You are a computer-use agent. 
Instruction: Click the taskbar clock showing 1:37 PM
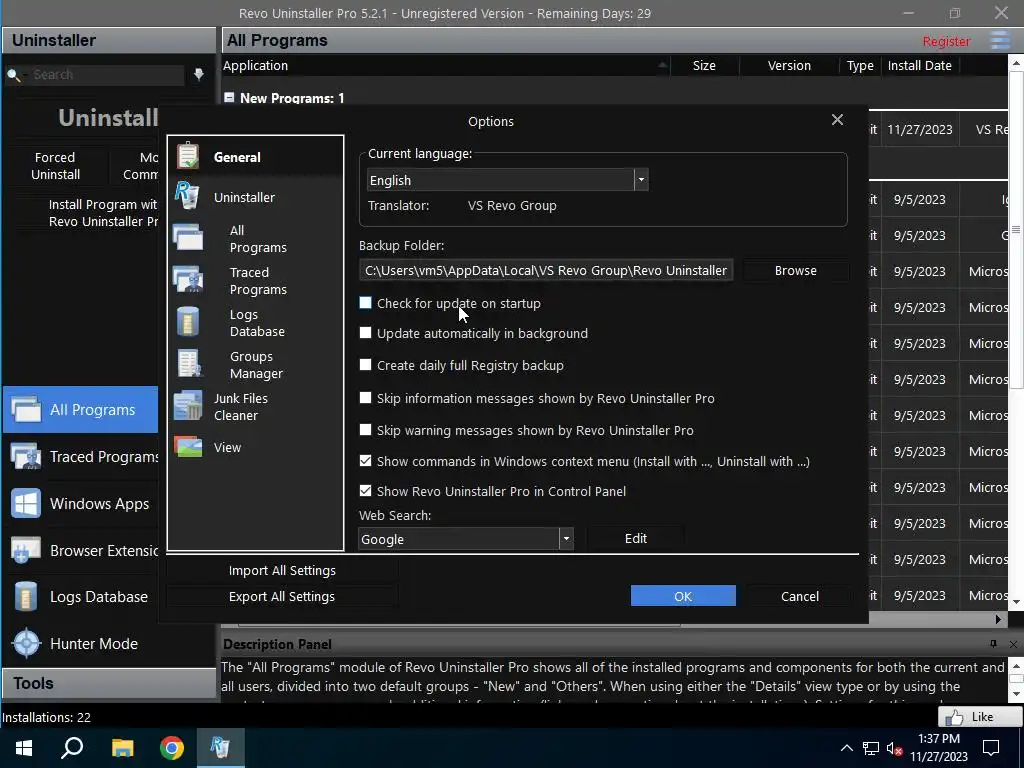click(938, 748)
